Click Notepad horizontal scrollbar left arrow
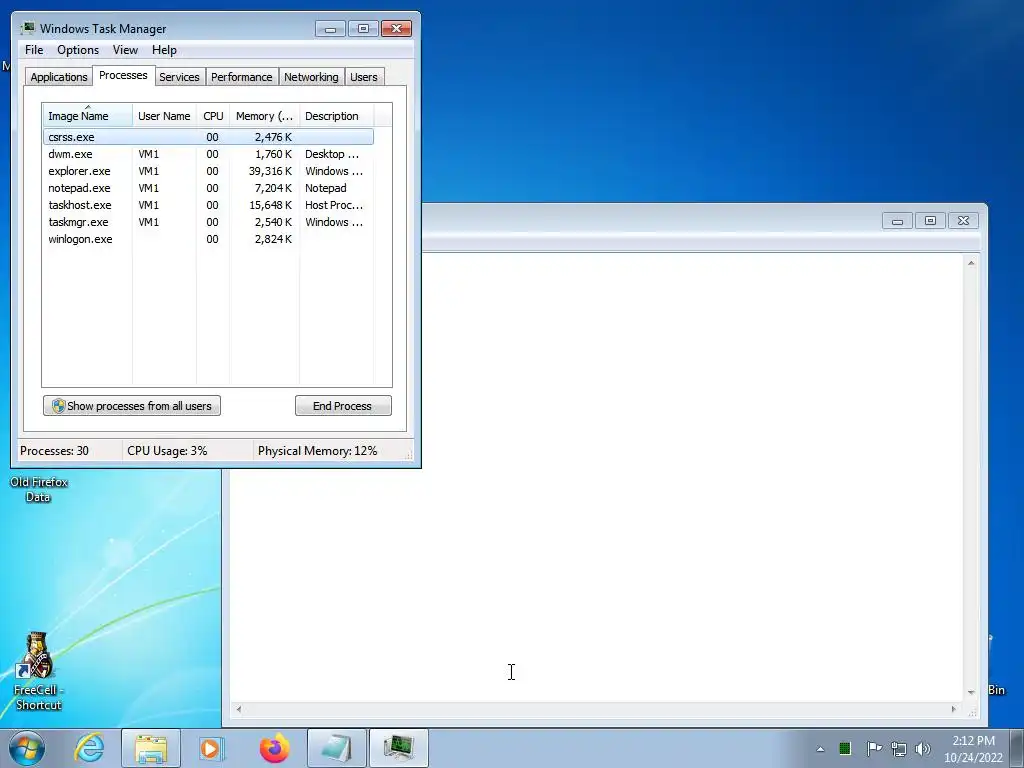Screen dimensions: 1024x768 click(238, 709)
